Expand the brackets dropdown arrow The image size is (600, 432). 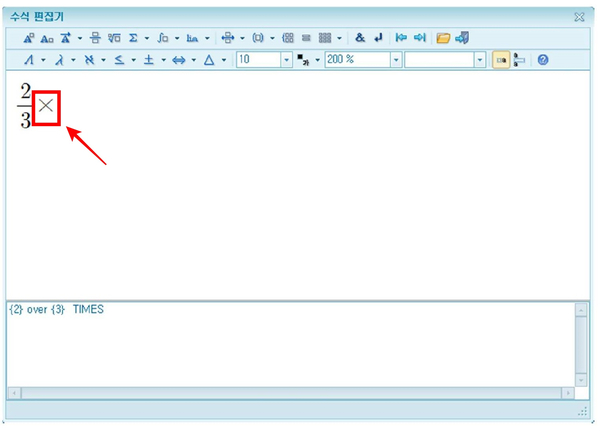[272, 38]
